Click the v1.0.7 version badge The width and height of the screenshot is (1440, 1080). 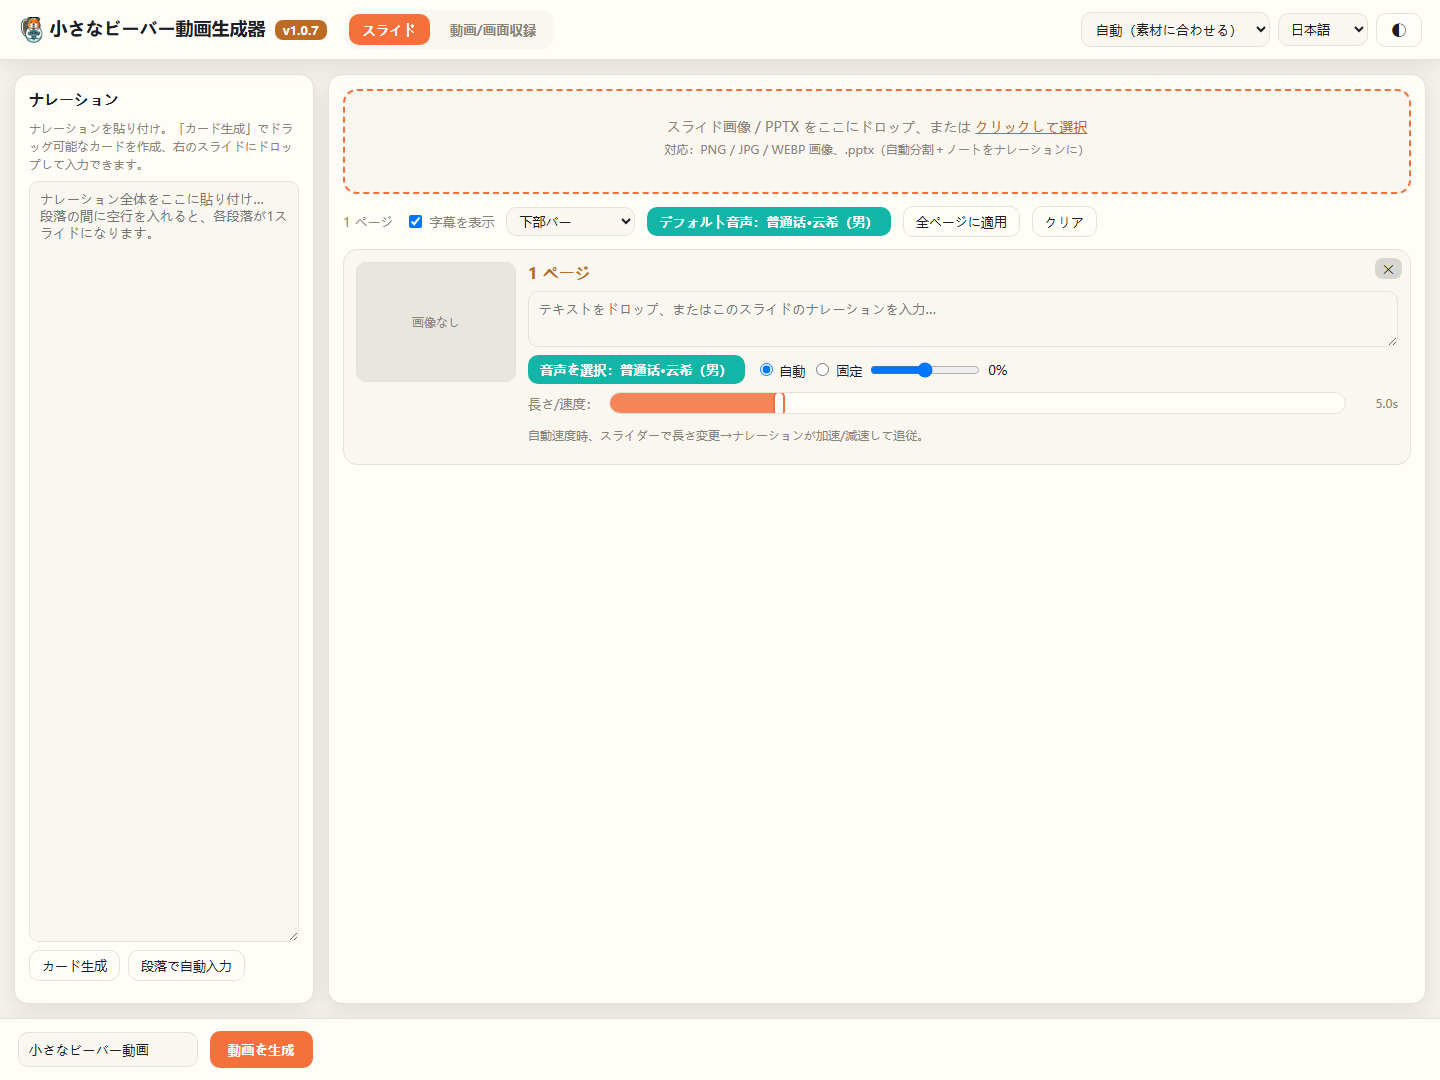pyautogui.click(x=301, y=30)
